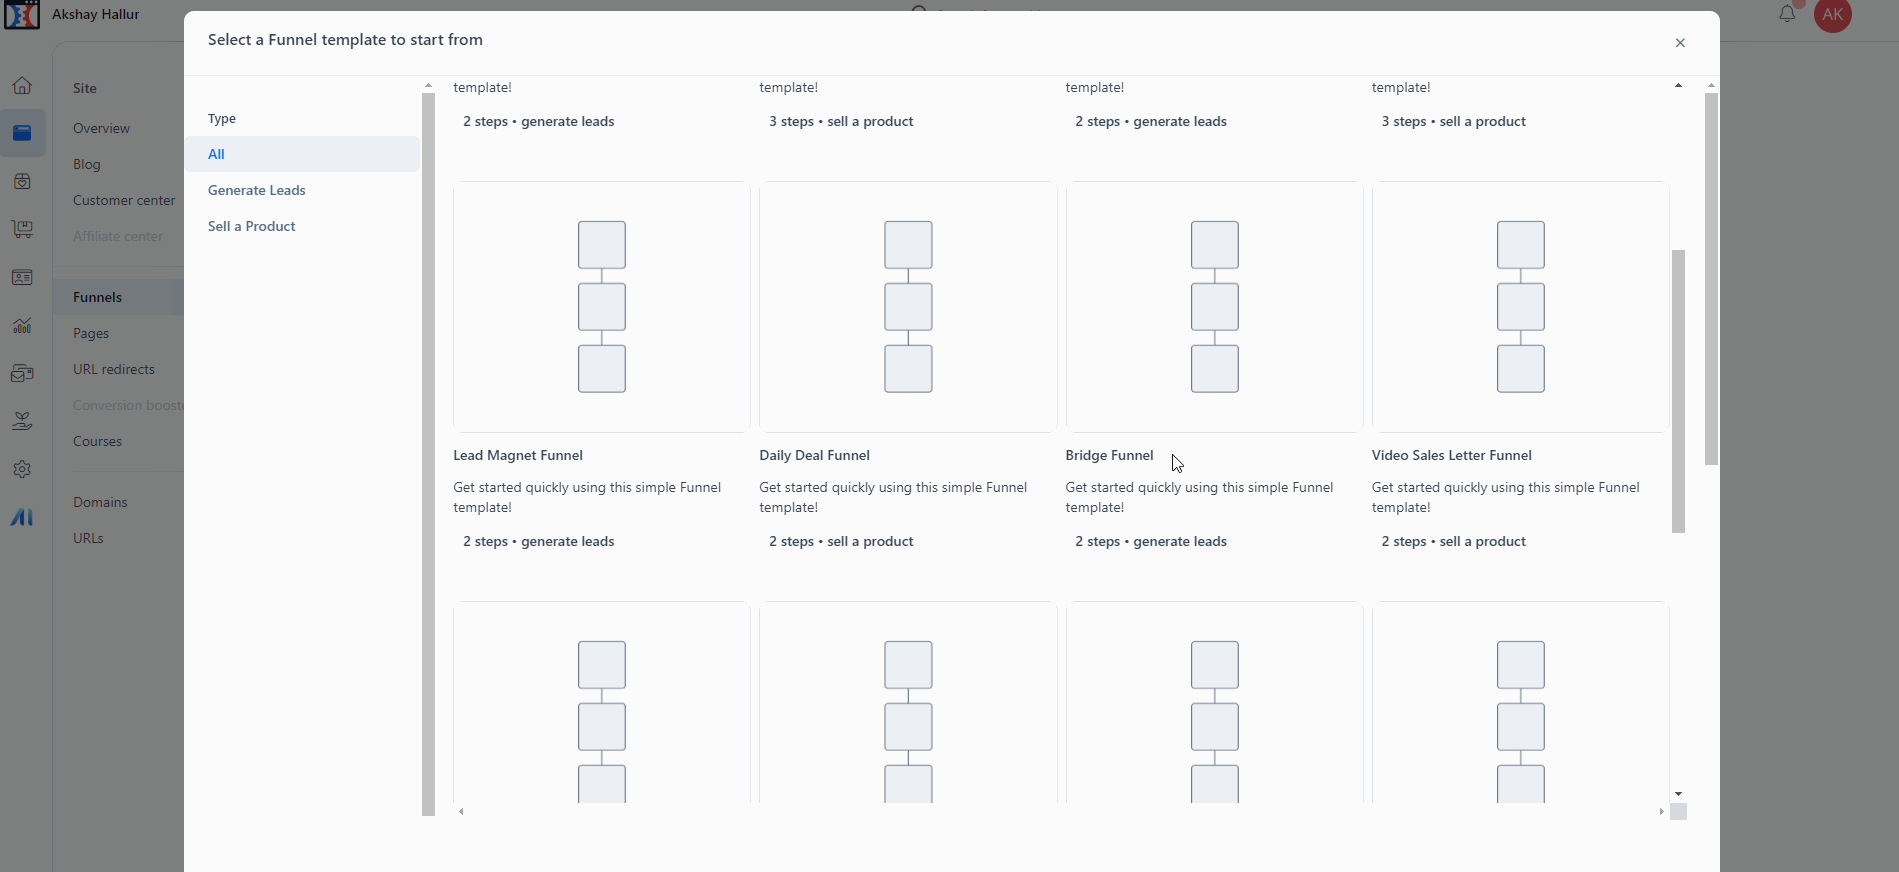Select the Daily Deal Funnel title
This screenshot has height=872, width=1899.
[x=814, y=455]
